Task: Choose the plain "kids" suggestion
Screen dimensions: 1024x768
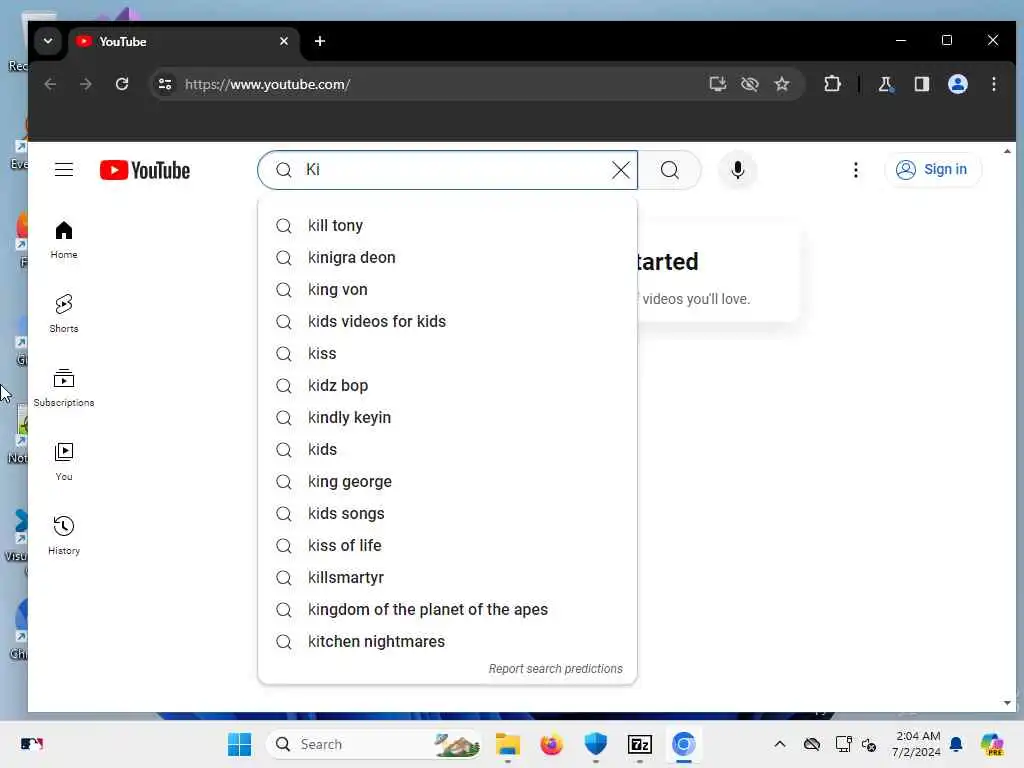Action: (x=447, y=449)
